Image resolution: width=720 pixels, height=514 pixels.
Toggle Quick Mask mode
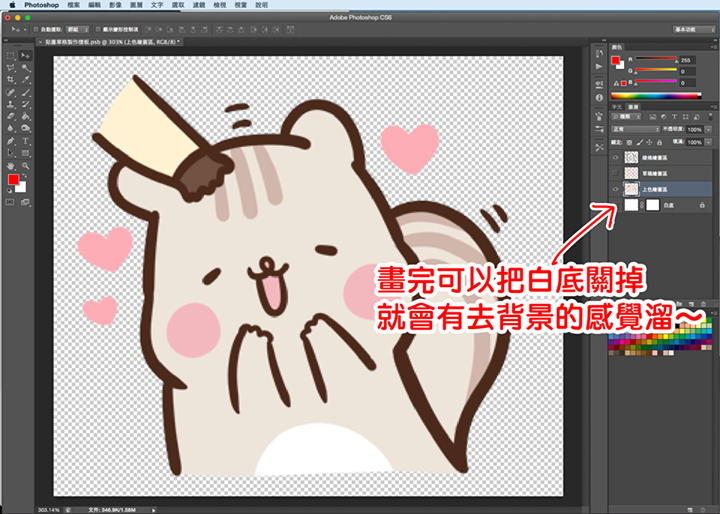click(x=10, y=202)
